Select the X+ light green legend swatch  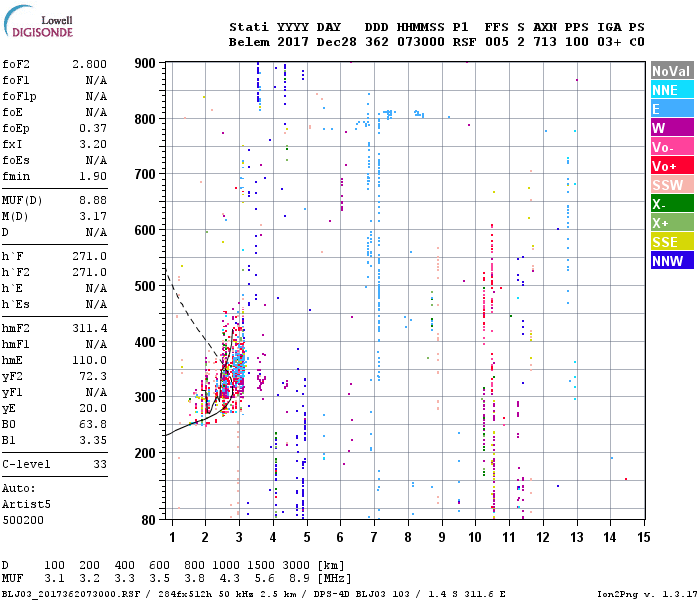pyautogui.click(x=672, y=223)
